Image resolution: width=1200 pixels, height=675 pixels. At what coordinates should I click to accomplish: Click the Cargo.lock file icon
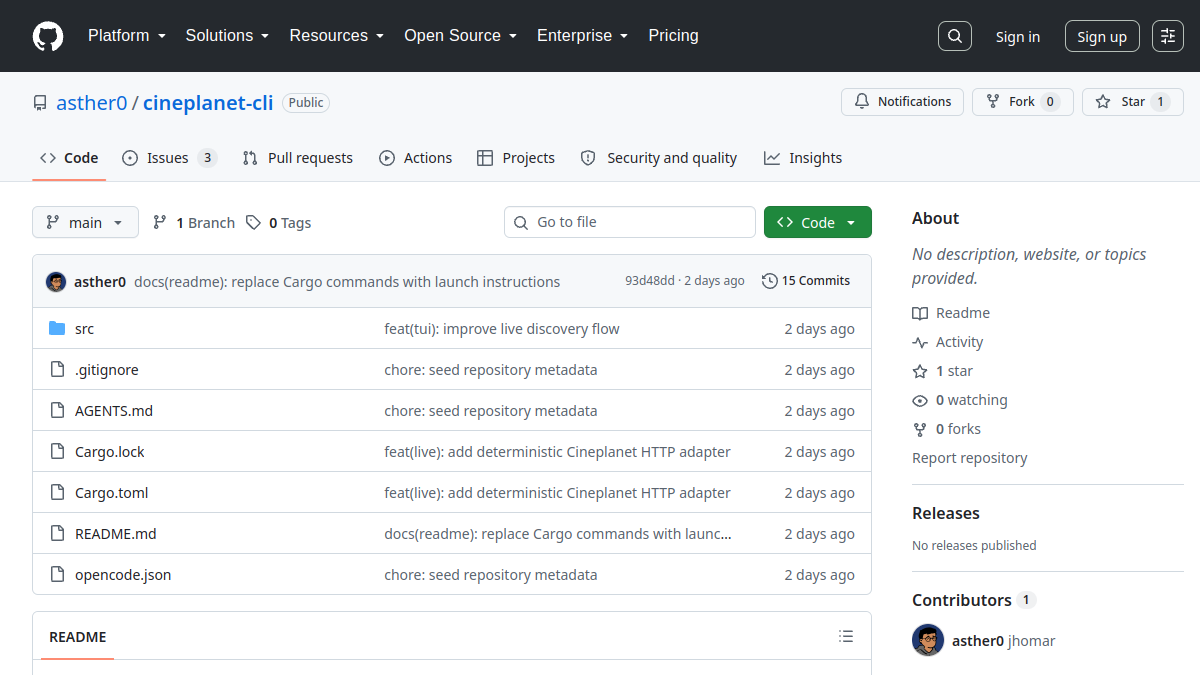point(57,452)
